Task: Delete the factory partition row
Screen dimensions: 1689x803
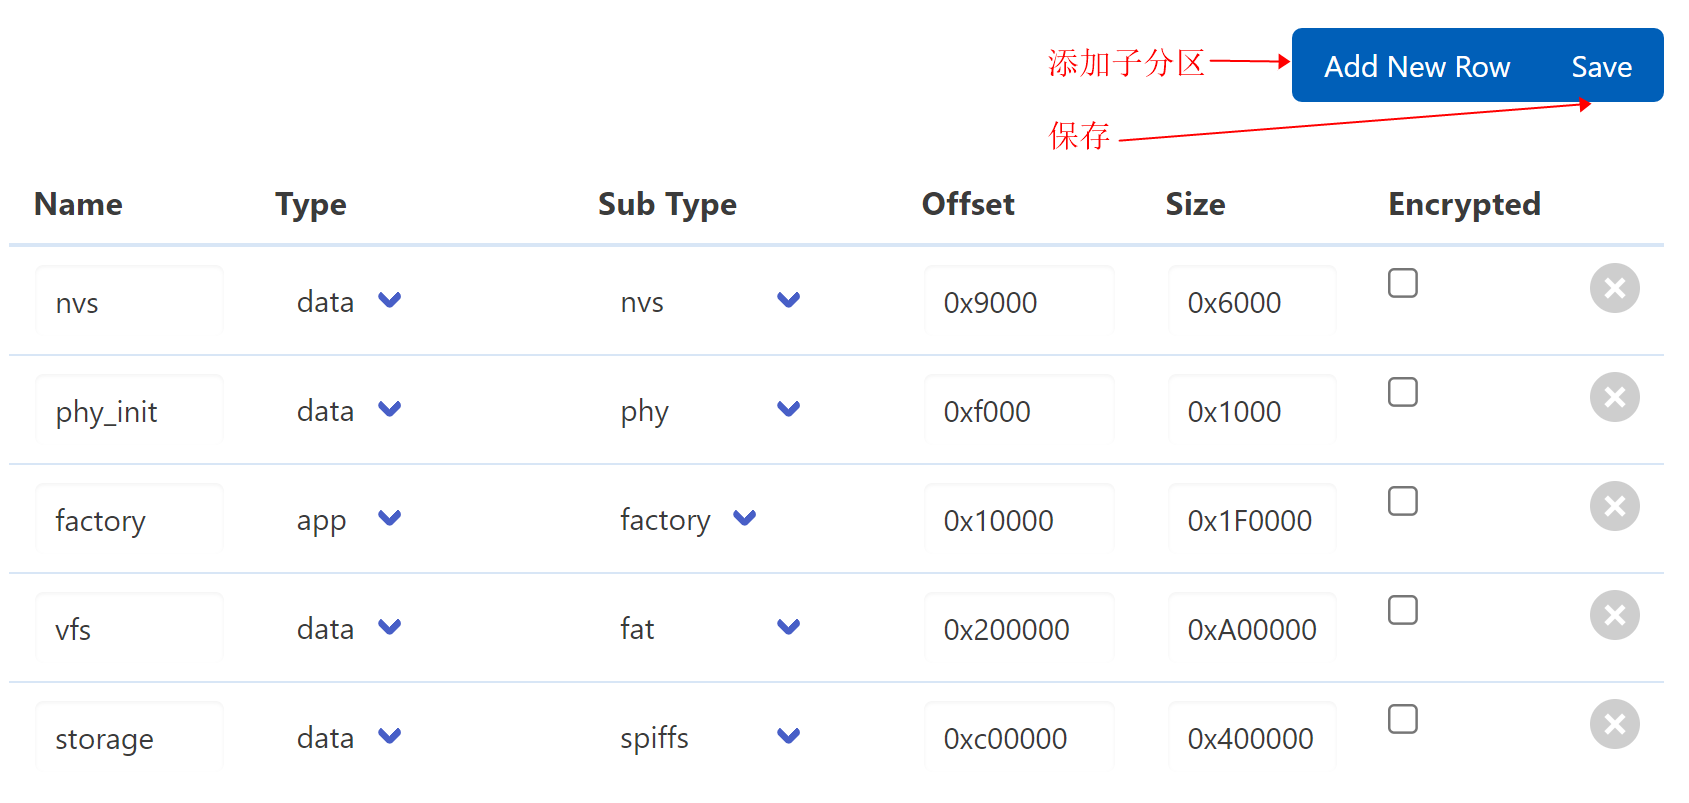Action: tap(1614, 506)
